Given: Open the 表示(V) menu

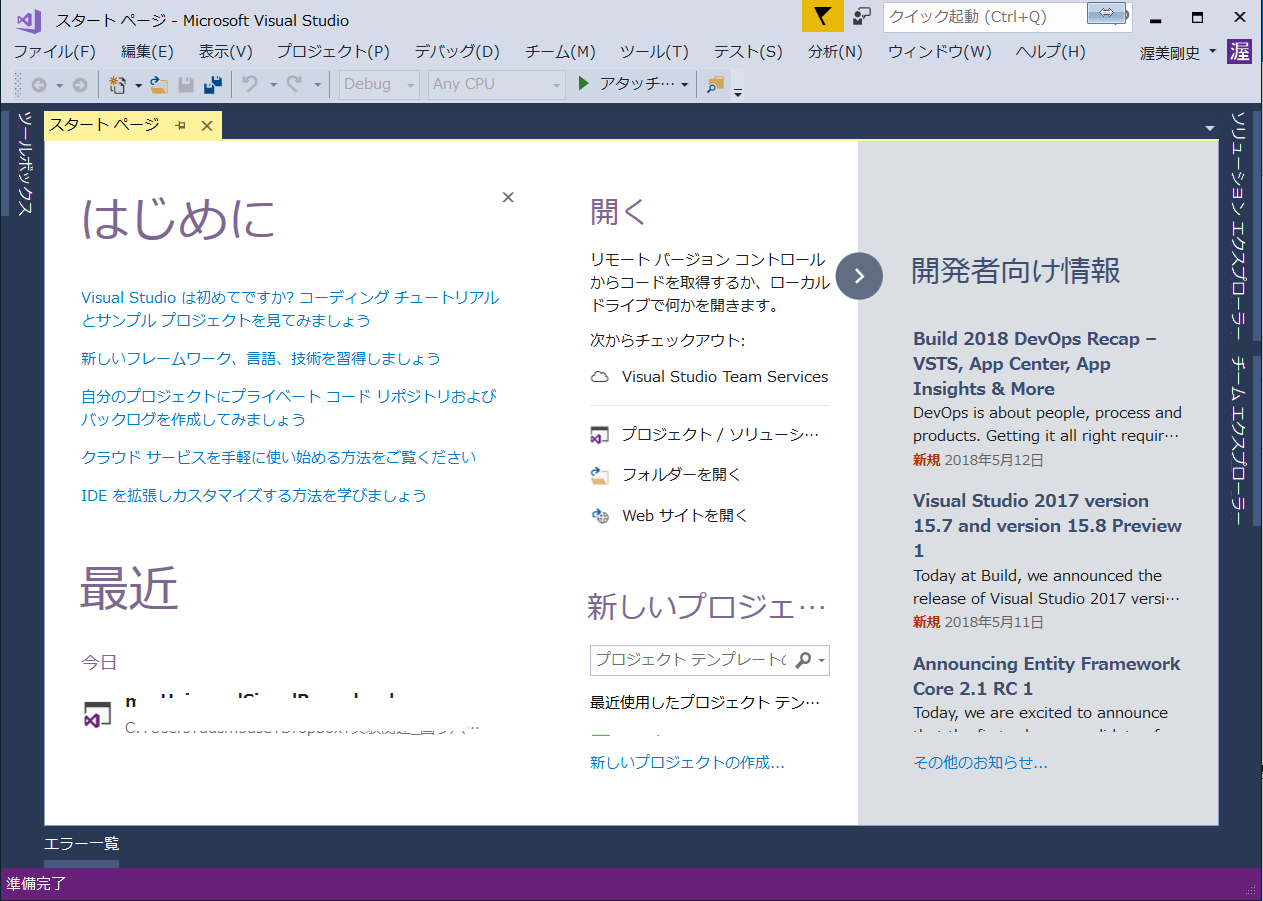Looking at the screenshot, I should (225, 52).
